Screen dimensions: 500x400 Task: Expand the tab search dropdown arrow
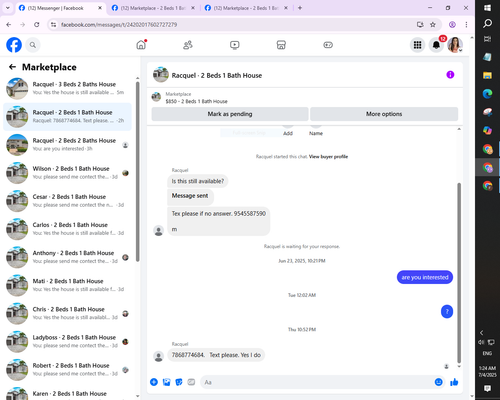[7, 8]
